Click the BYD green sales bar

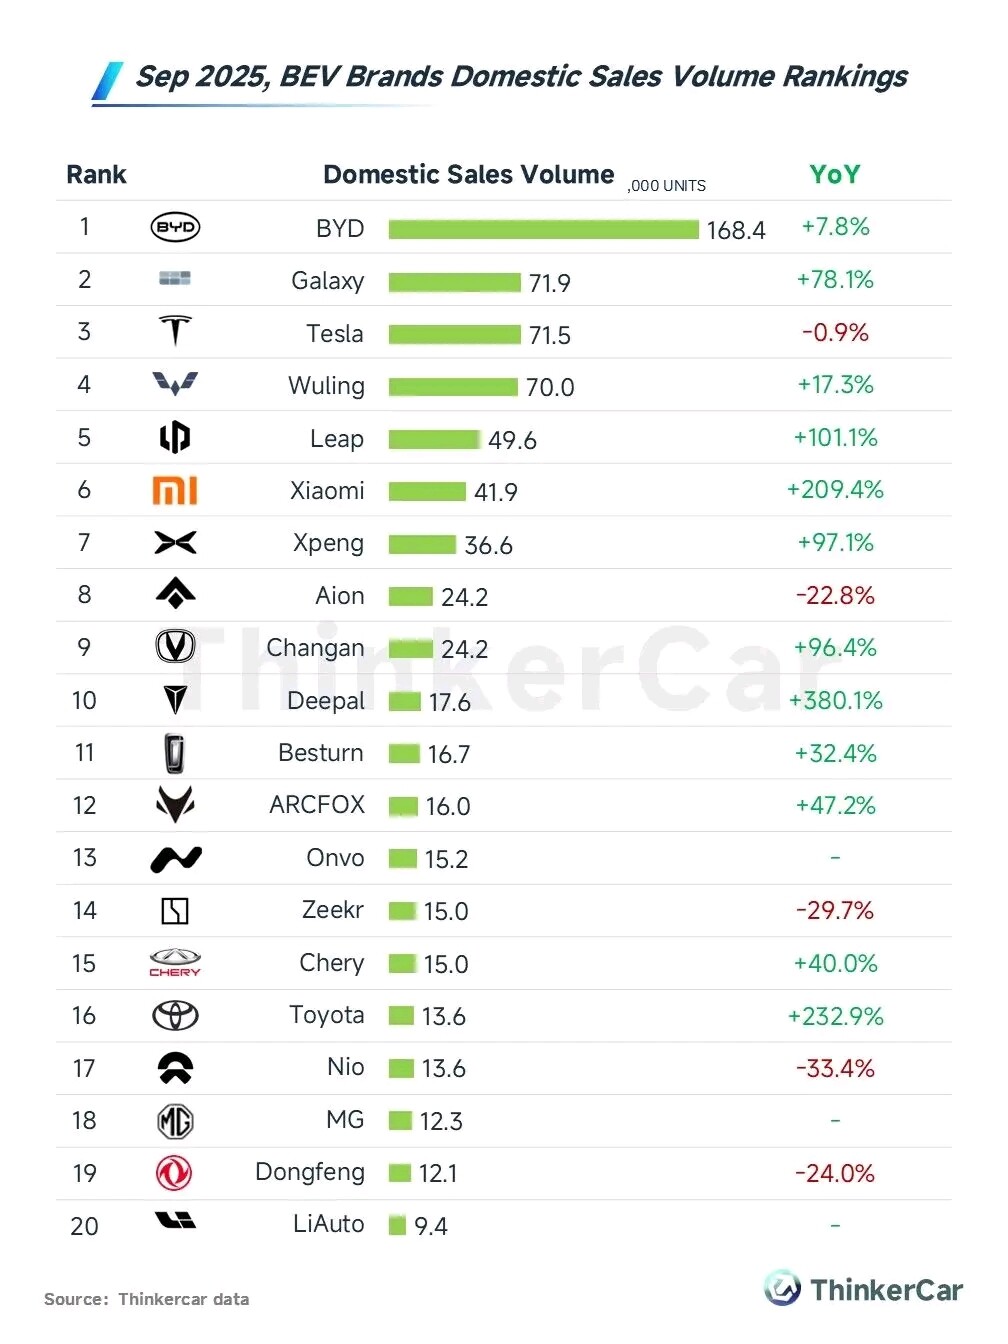tap(543, 230)
